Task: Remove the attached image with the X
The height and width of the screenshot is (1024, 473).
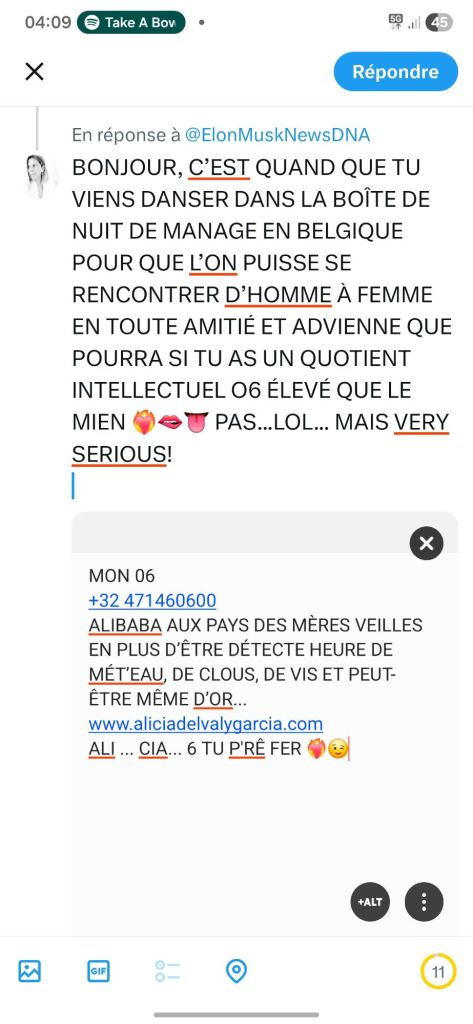Action: [x=427, y=543]
